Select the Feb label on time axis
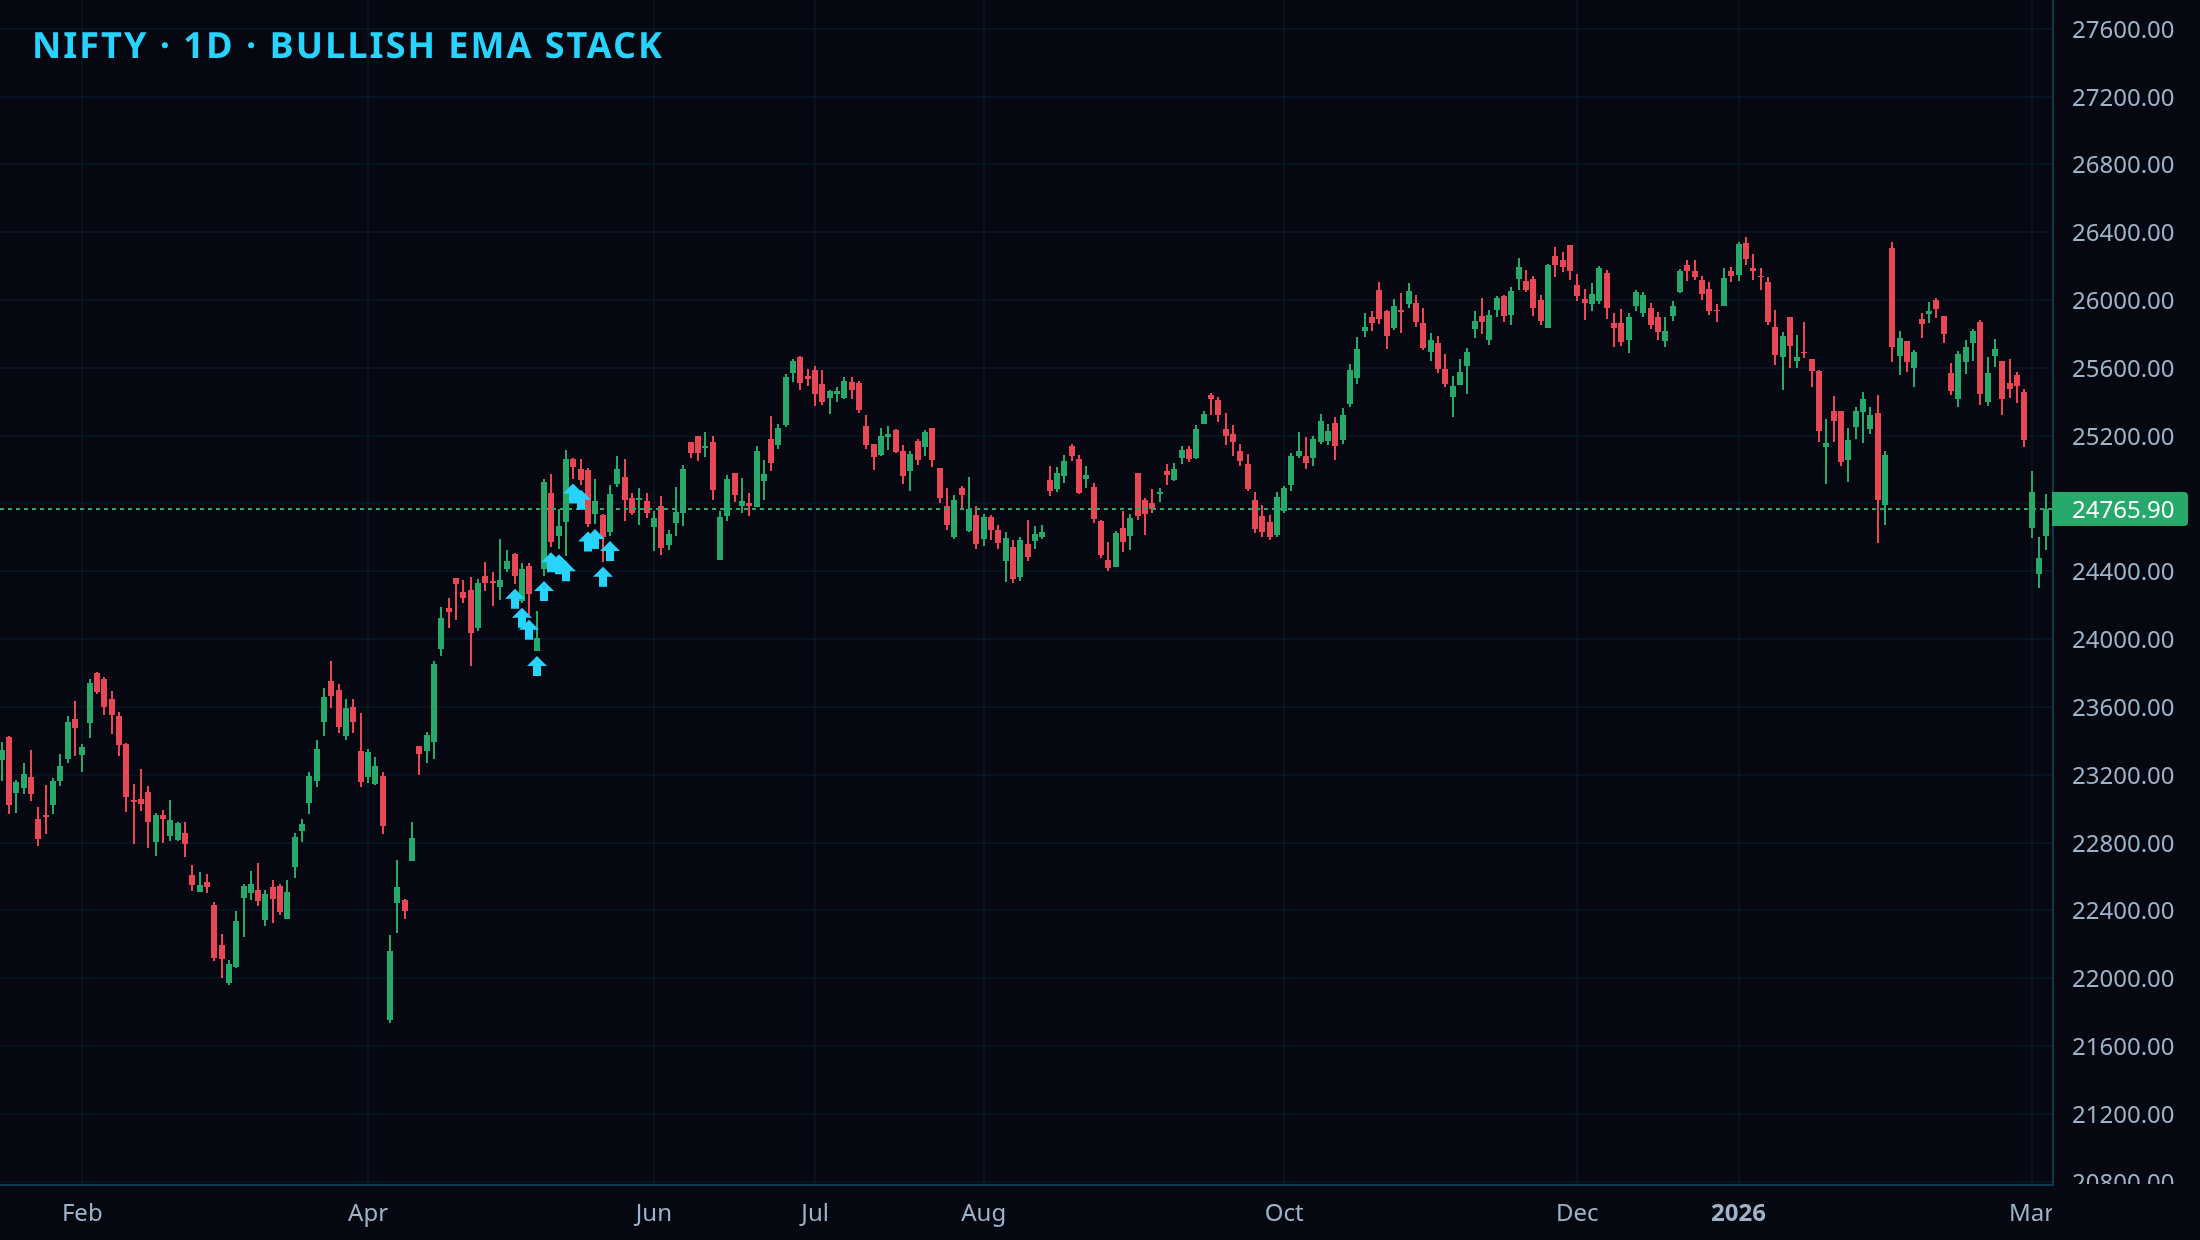Screen dimensions: 2200x1240 pos(82,1213)
